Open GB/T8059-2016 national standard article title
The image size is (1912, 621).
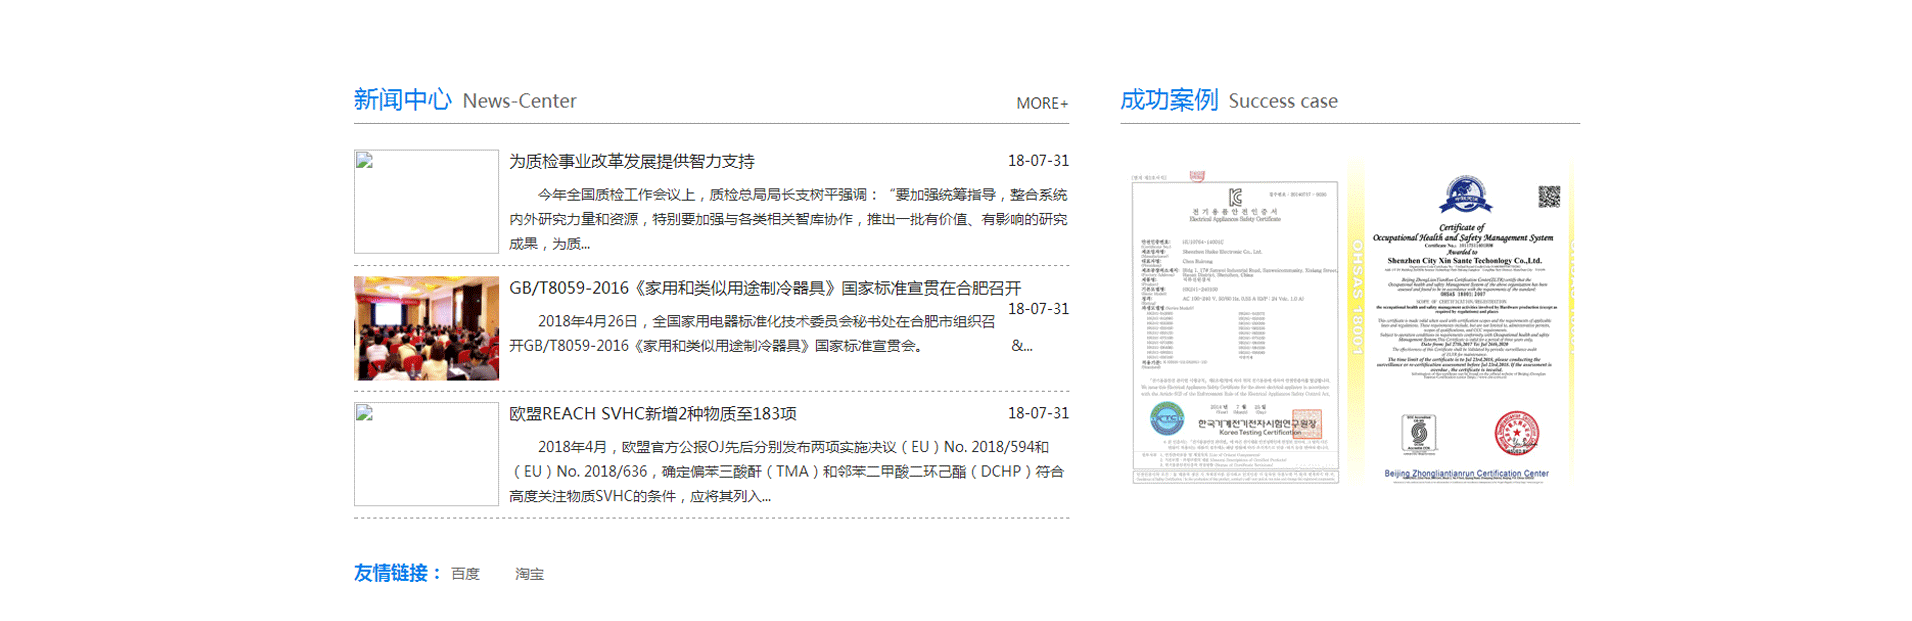click(765, 288)
